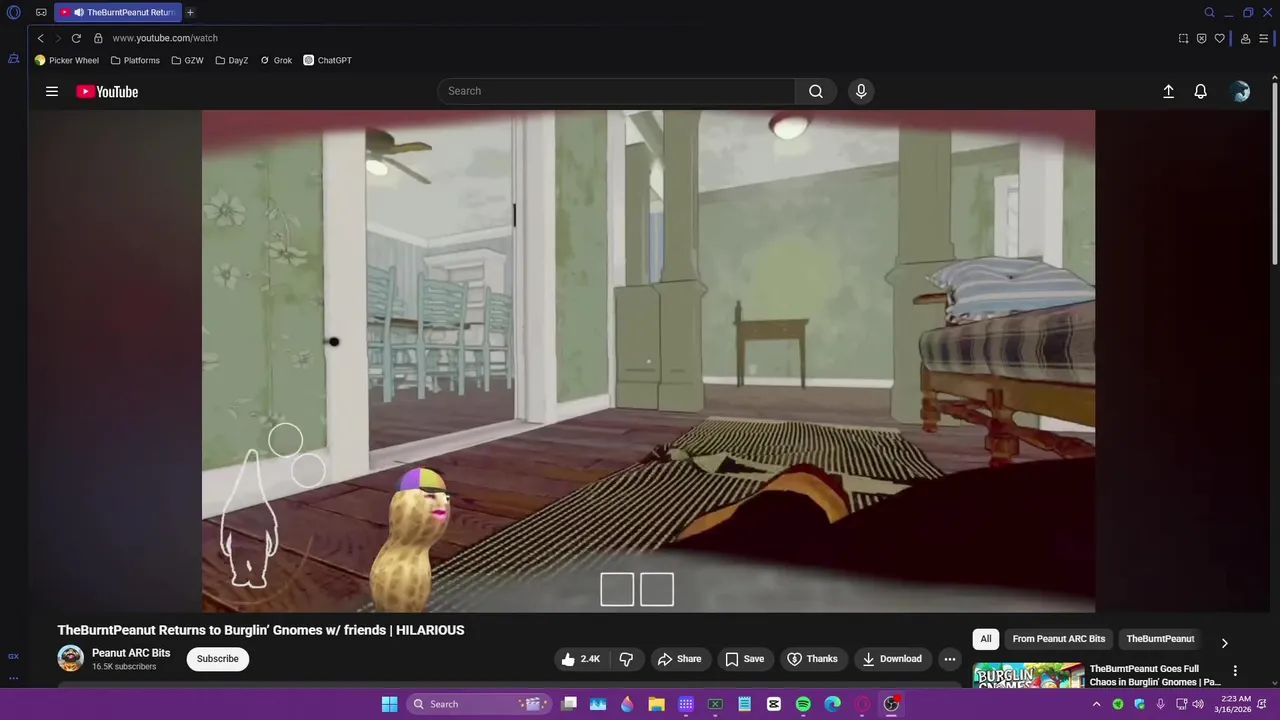Dislike the video

coord(626,659)
